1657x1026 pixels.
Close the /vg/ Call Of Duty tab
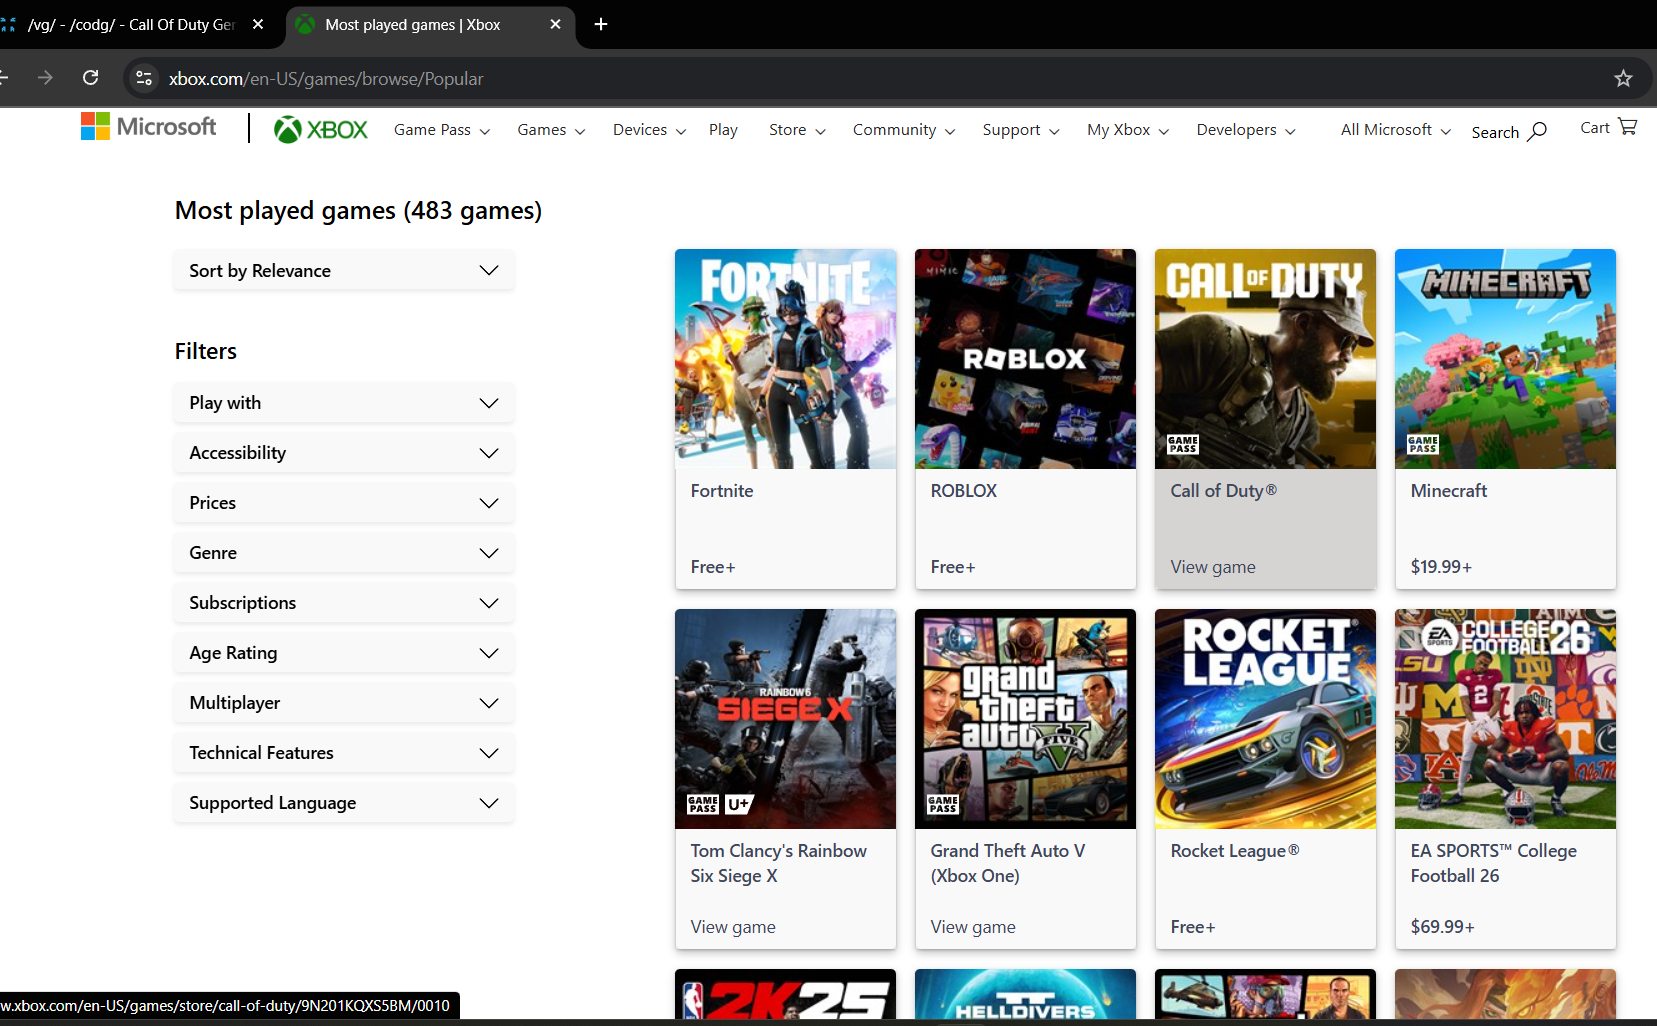coord(258,24)
